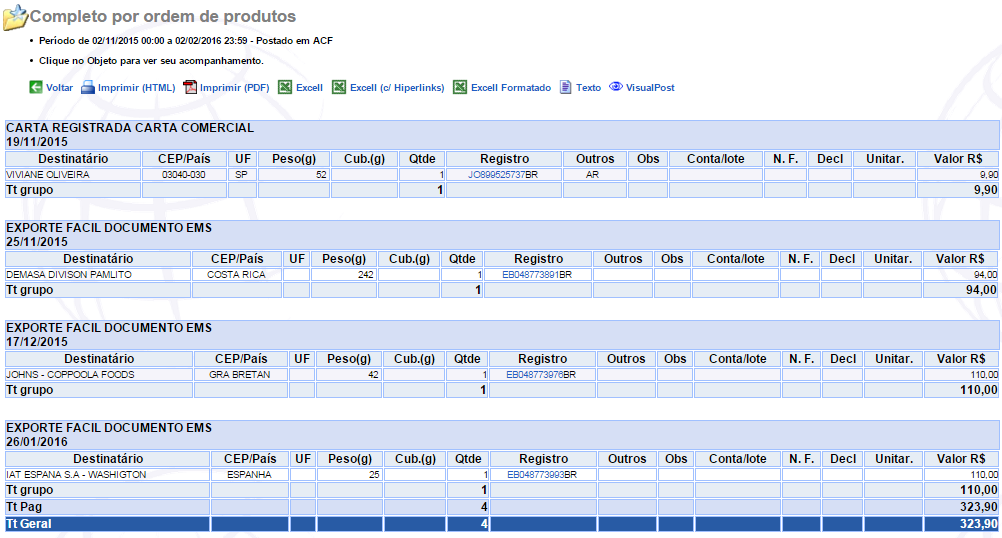
Task: Click the COSTA RICA country cell
Action: (236, 274)
